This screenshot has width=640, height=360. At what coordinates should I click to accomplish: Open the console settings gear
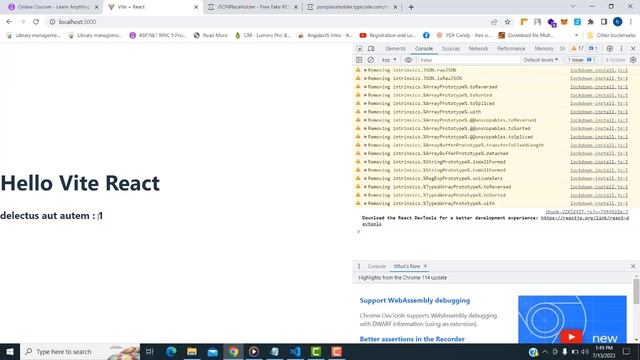633,60
